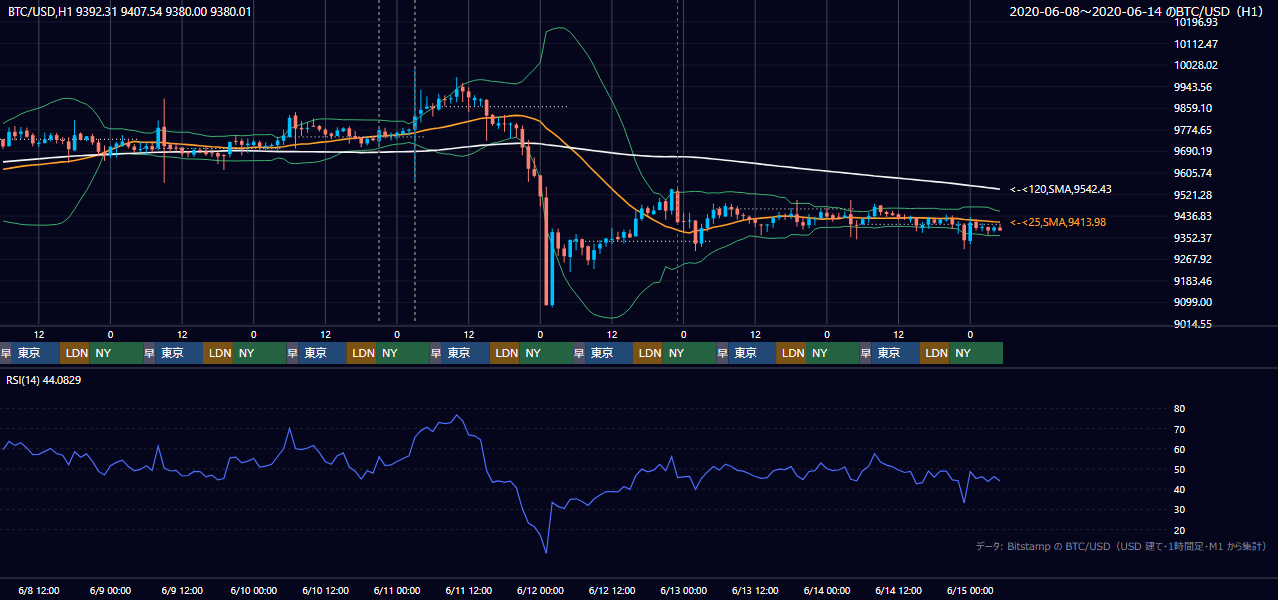Click price axis label 9859.10
1278x600 pixels.
click(1192, 108)
